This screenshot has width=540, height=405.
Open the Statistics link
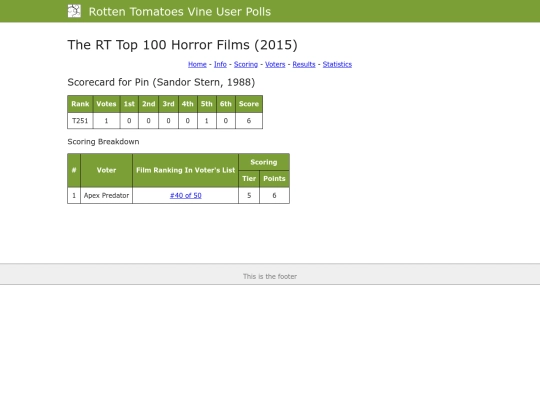[337, 64]
